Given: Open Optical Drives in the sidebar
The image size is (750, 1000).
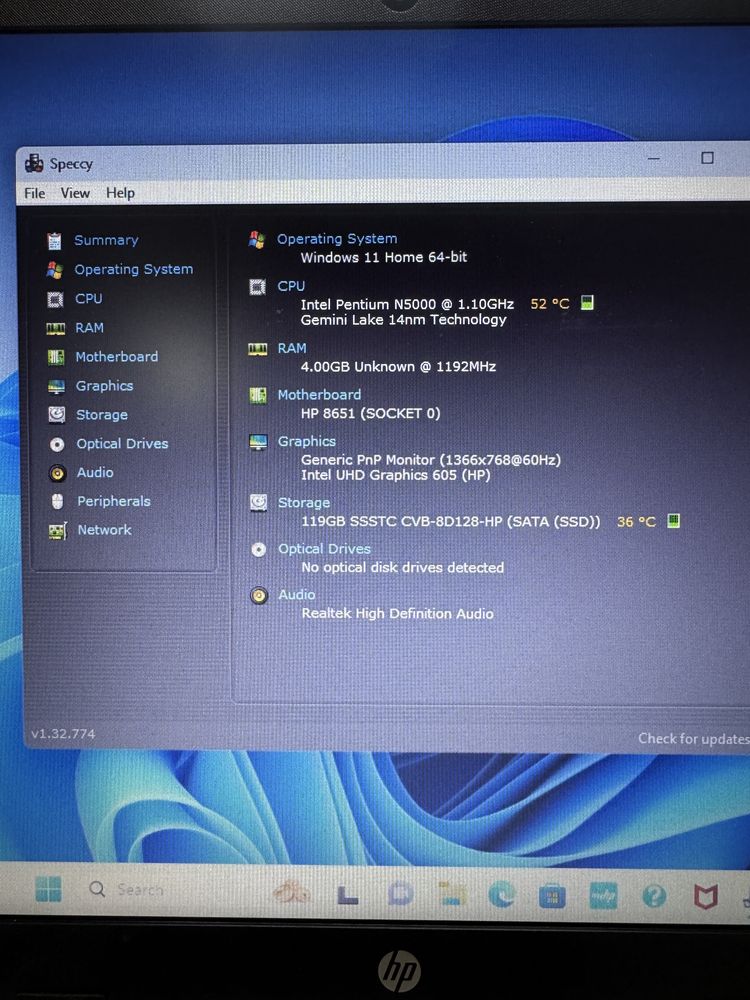Looking at the screenshot, I should tap(122, 443).
